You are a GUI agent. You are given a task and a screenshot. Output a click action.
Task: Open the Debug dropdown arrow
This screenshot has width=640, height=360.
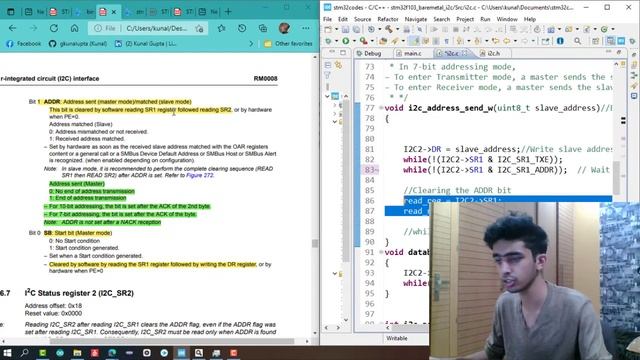pos(336,41)
